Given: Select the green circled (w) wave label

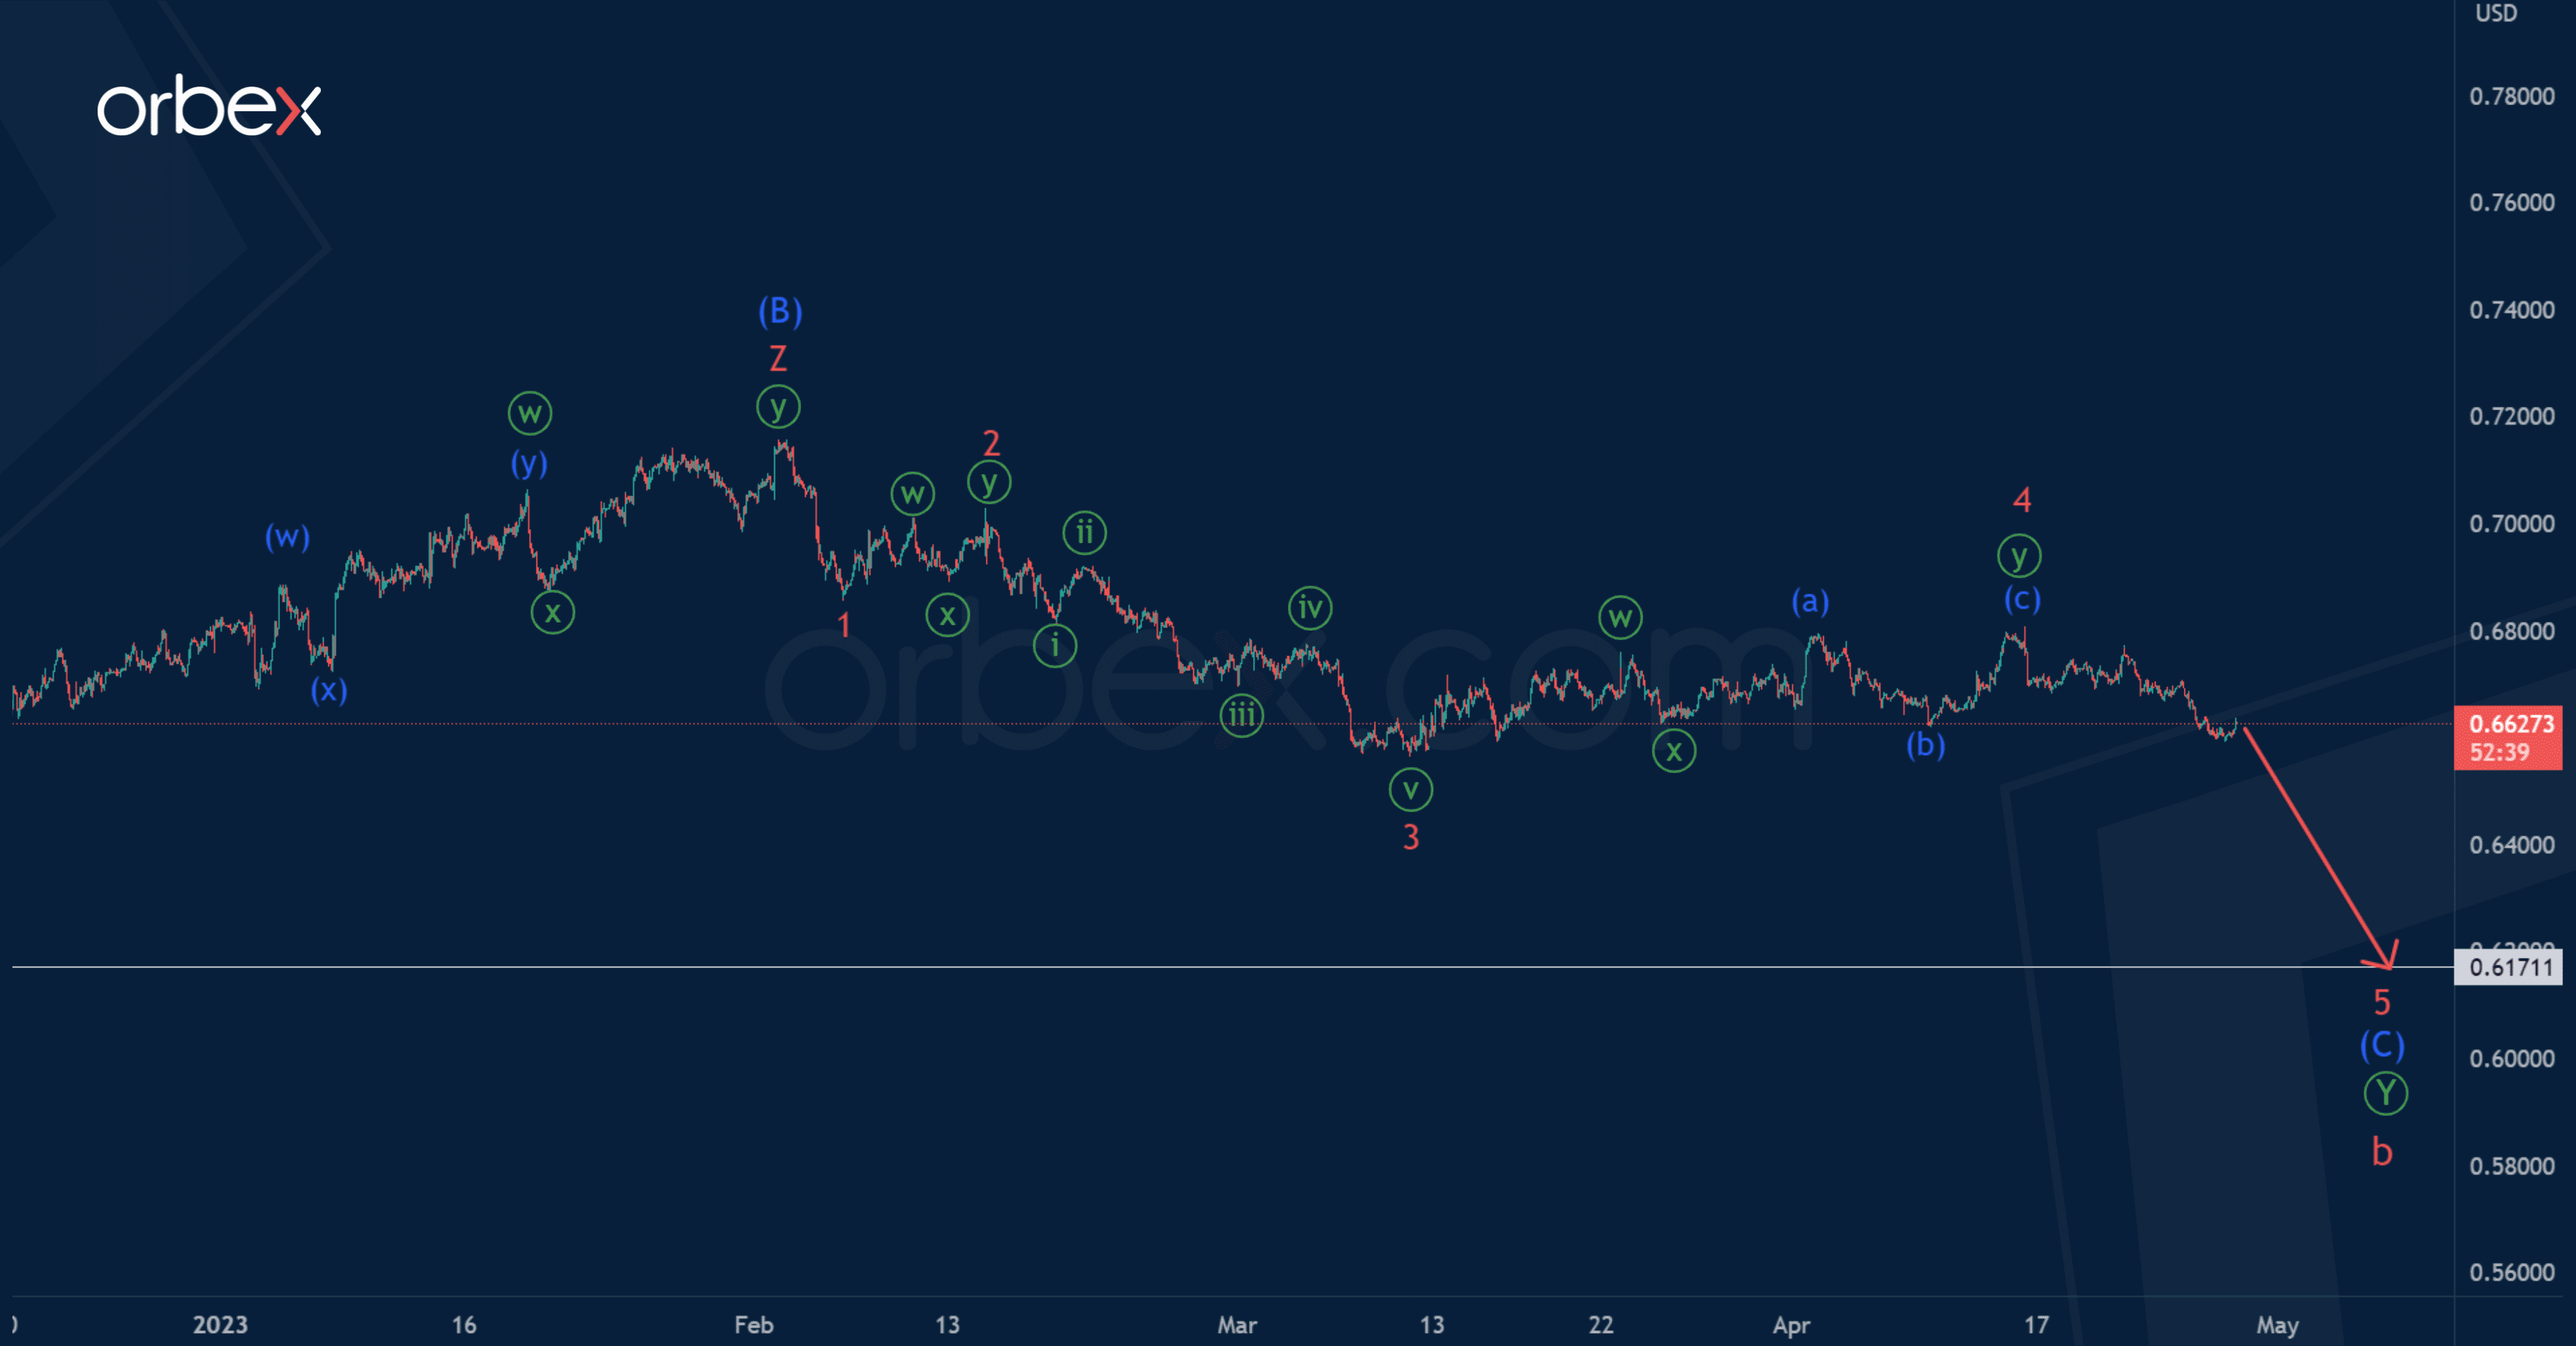Looking at the screenshot, I should pyautogui.click(x=529, y=413).
